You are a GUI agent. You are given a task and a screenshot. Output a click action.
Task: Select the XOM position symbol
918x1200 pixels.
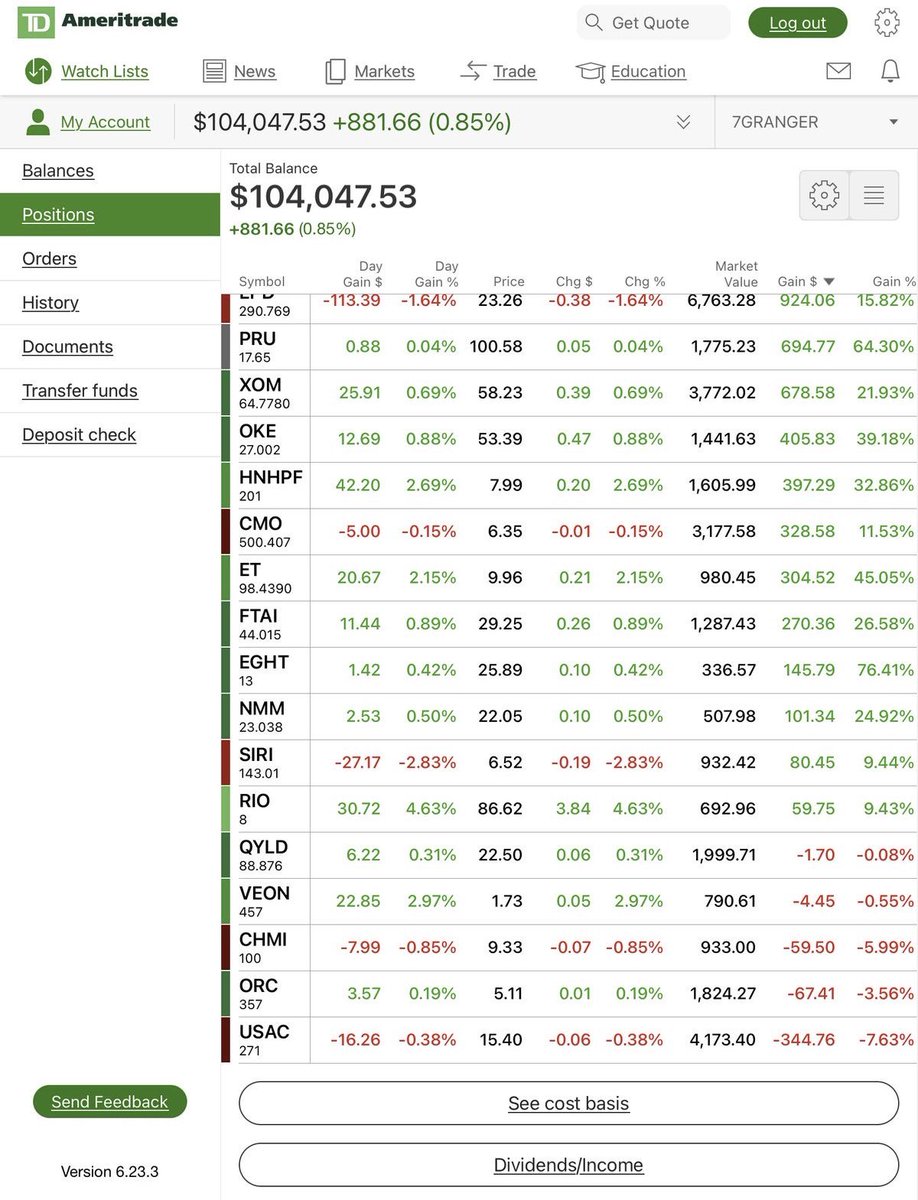[x=260, y=385]
